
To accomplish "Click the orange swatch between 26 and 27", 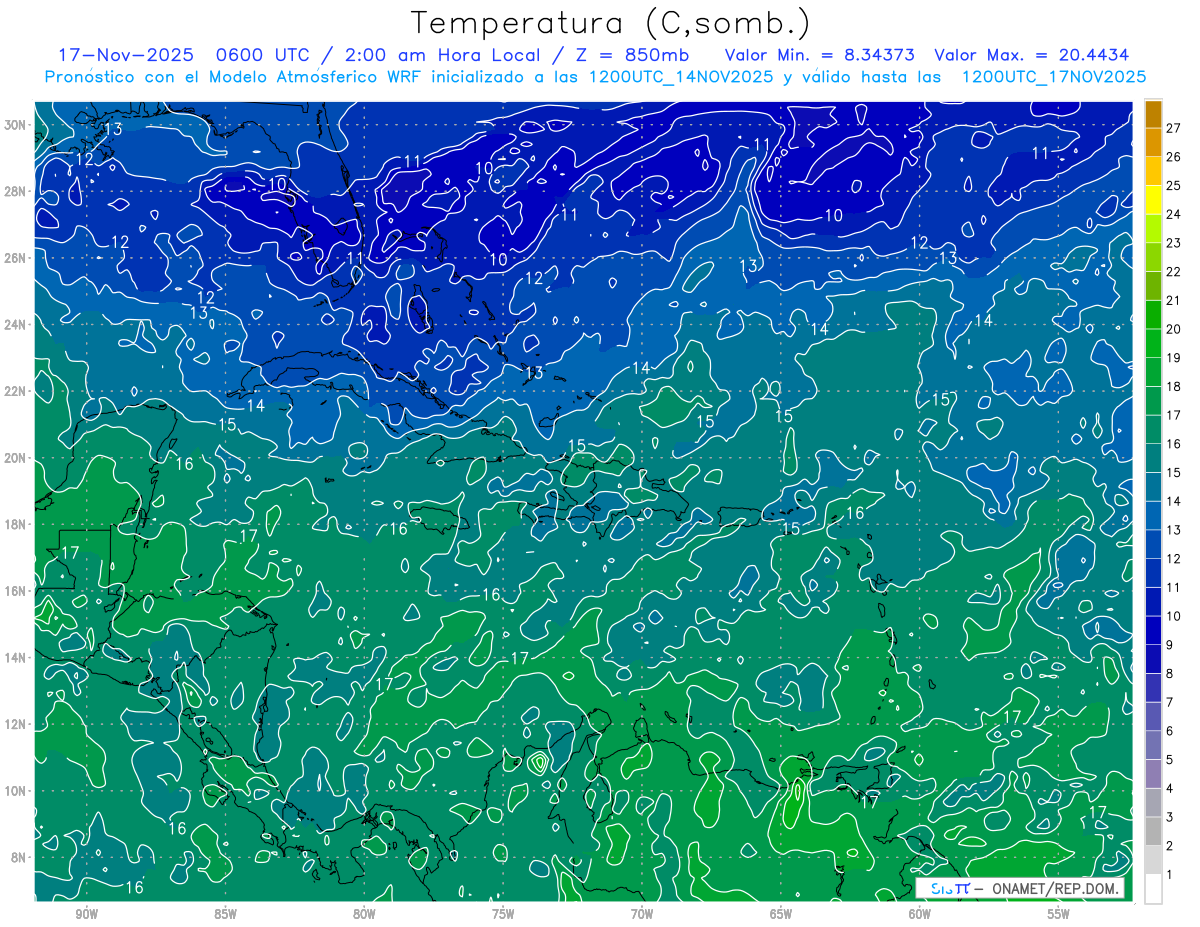I will click(x=1153, y=141).
